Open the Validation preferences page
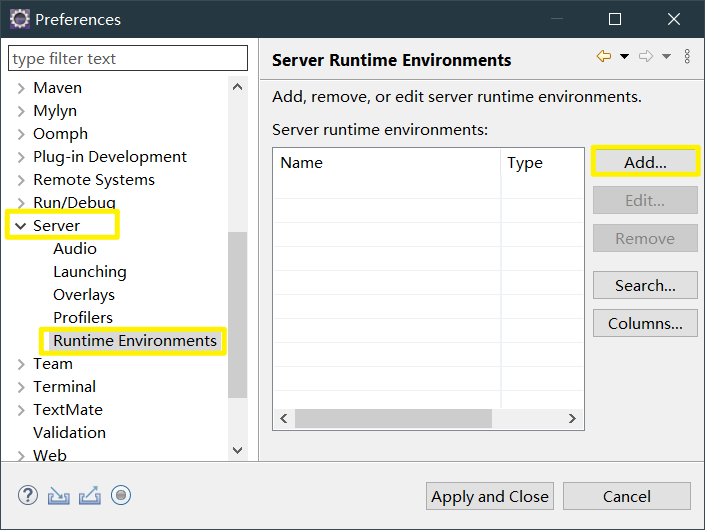This screenshot has height=530, width=705. coord(69,433)
